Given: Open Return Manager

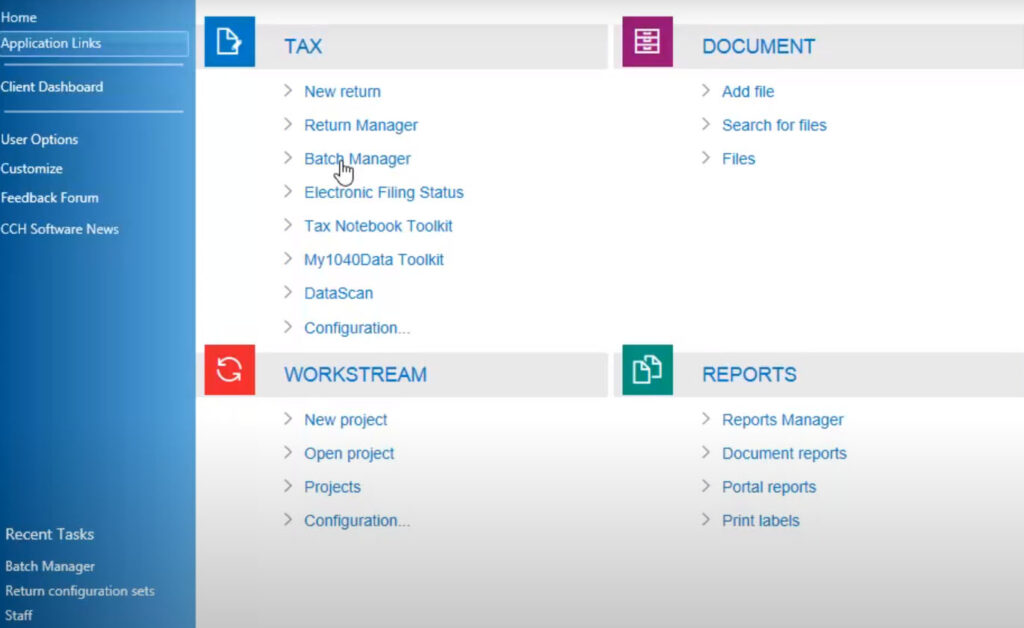Looking at the screenshot, I should (x=360, y=125).
